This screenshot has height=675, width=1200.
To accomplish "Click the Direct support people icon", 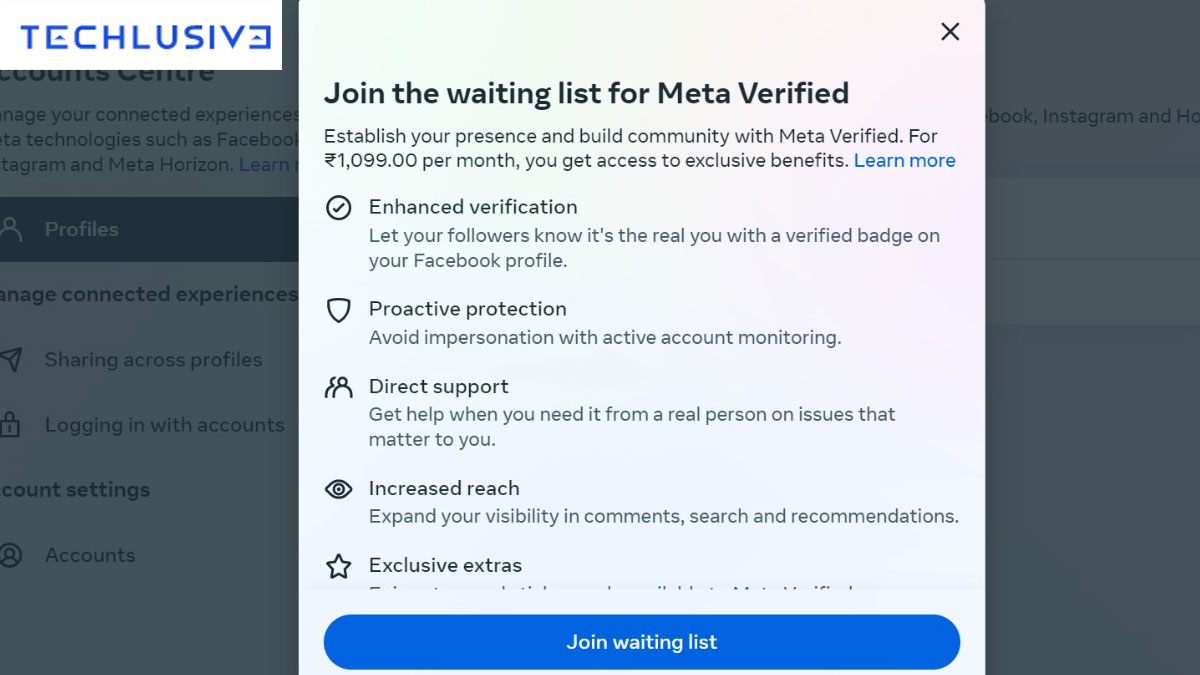I will 339,387.
